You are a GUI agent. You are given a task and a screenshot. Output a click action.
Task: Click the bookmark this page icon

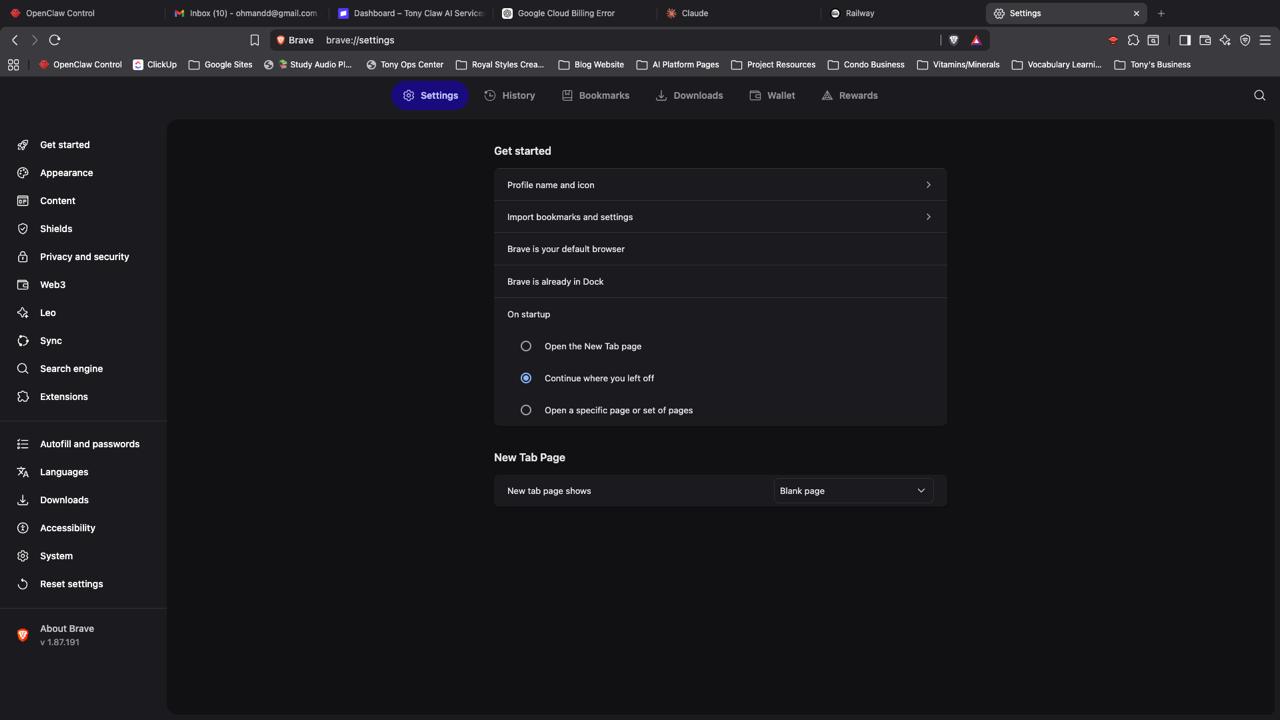[254, 40]
